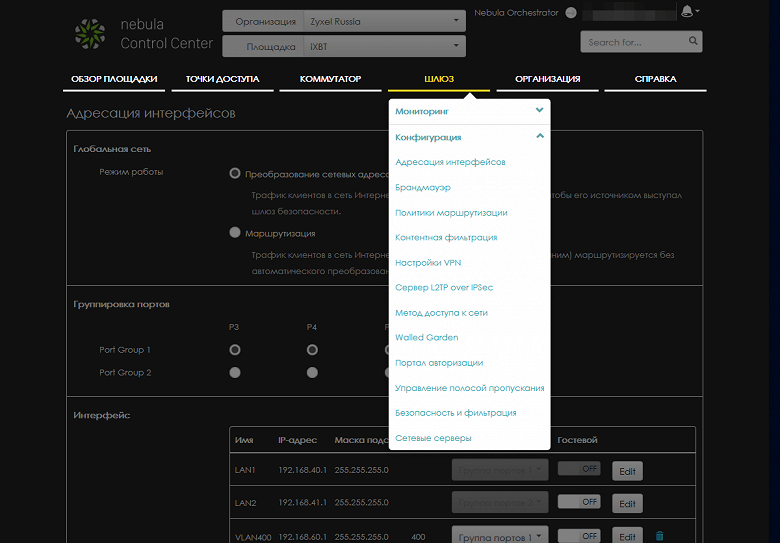Toggle the guest switch for LAN1

[x=579, y=468]
